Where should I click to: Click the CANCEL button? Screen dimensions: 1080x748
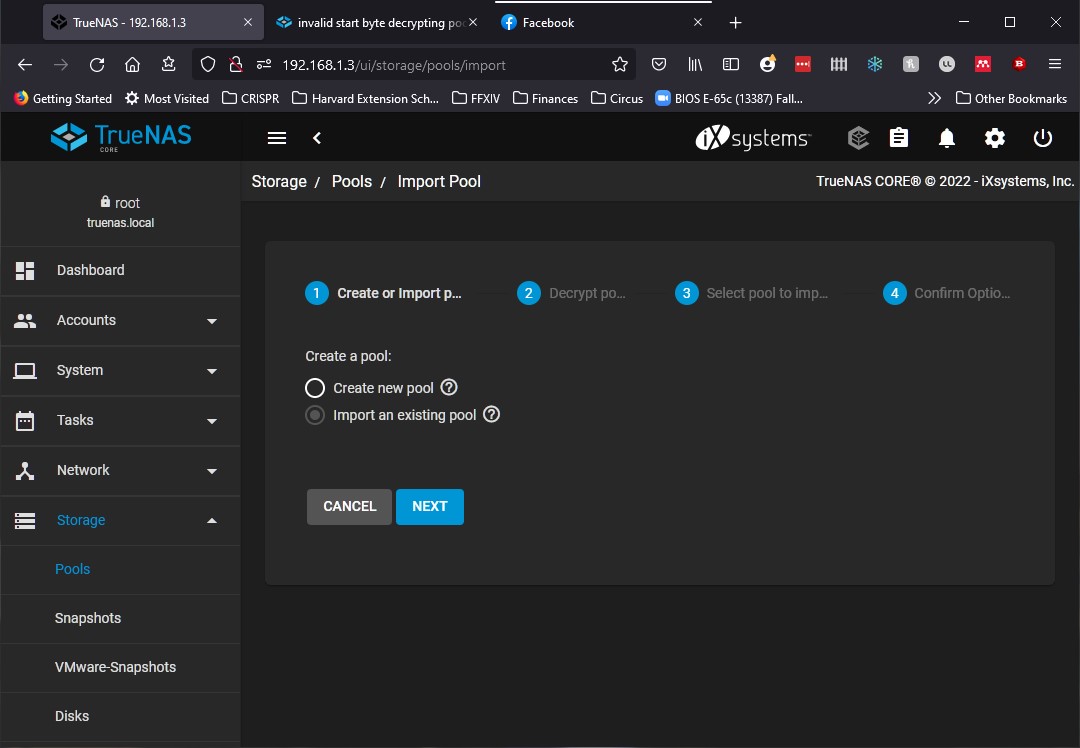point(349,506)
